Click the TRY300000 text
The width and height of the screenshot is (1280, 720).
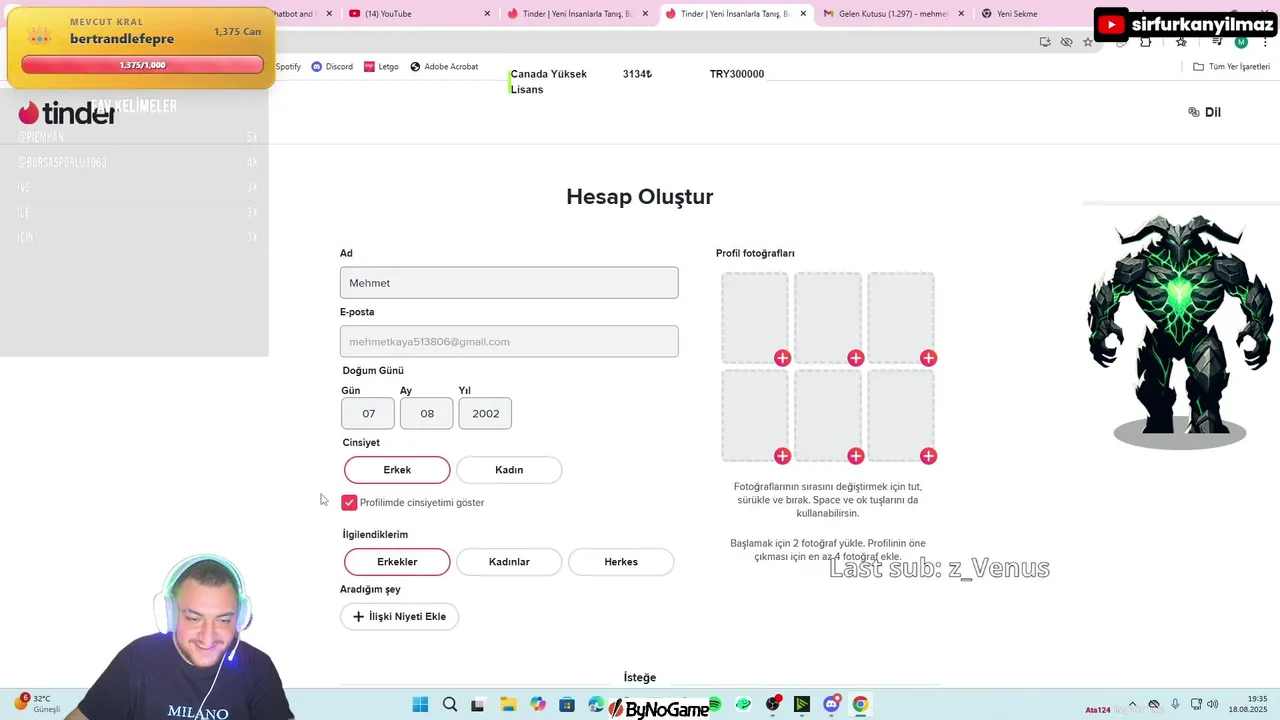click(737, 74)
